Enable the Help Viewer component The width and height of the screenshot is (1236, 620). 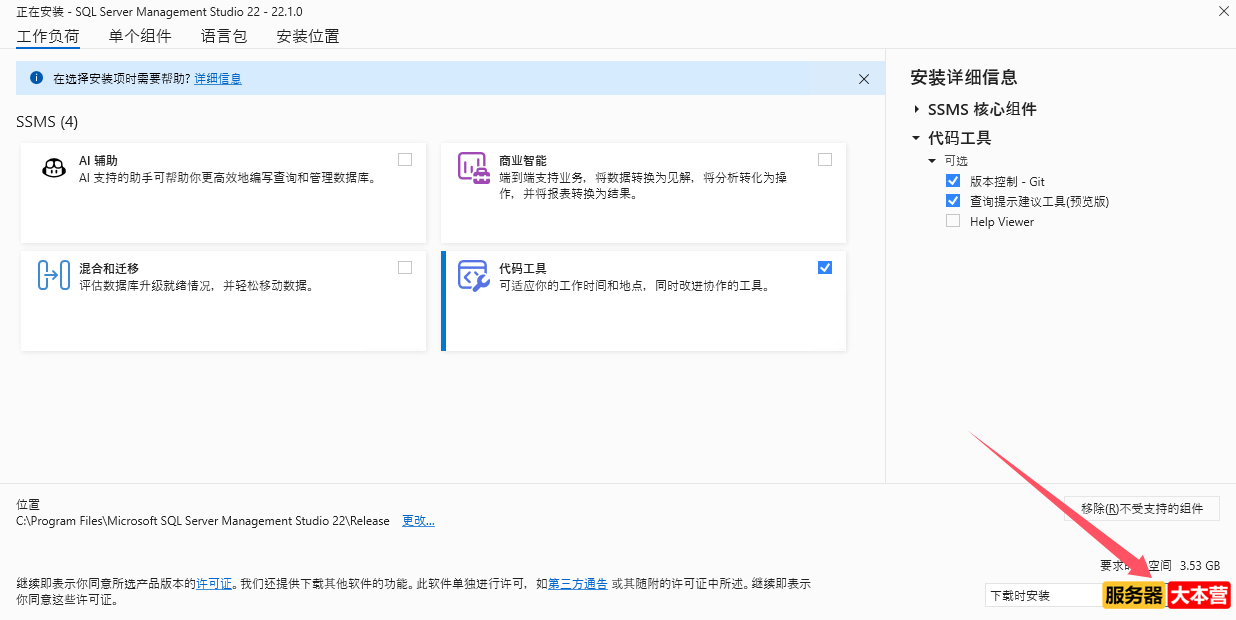coord(953,221)
